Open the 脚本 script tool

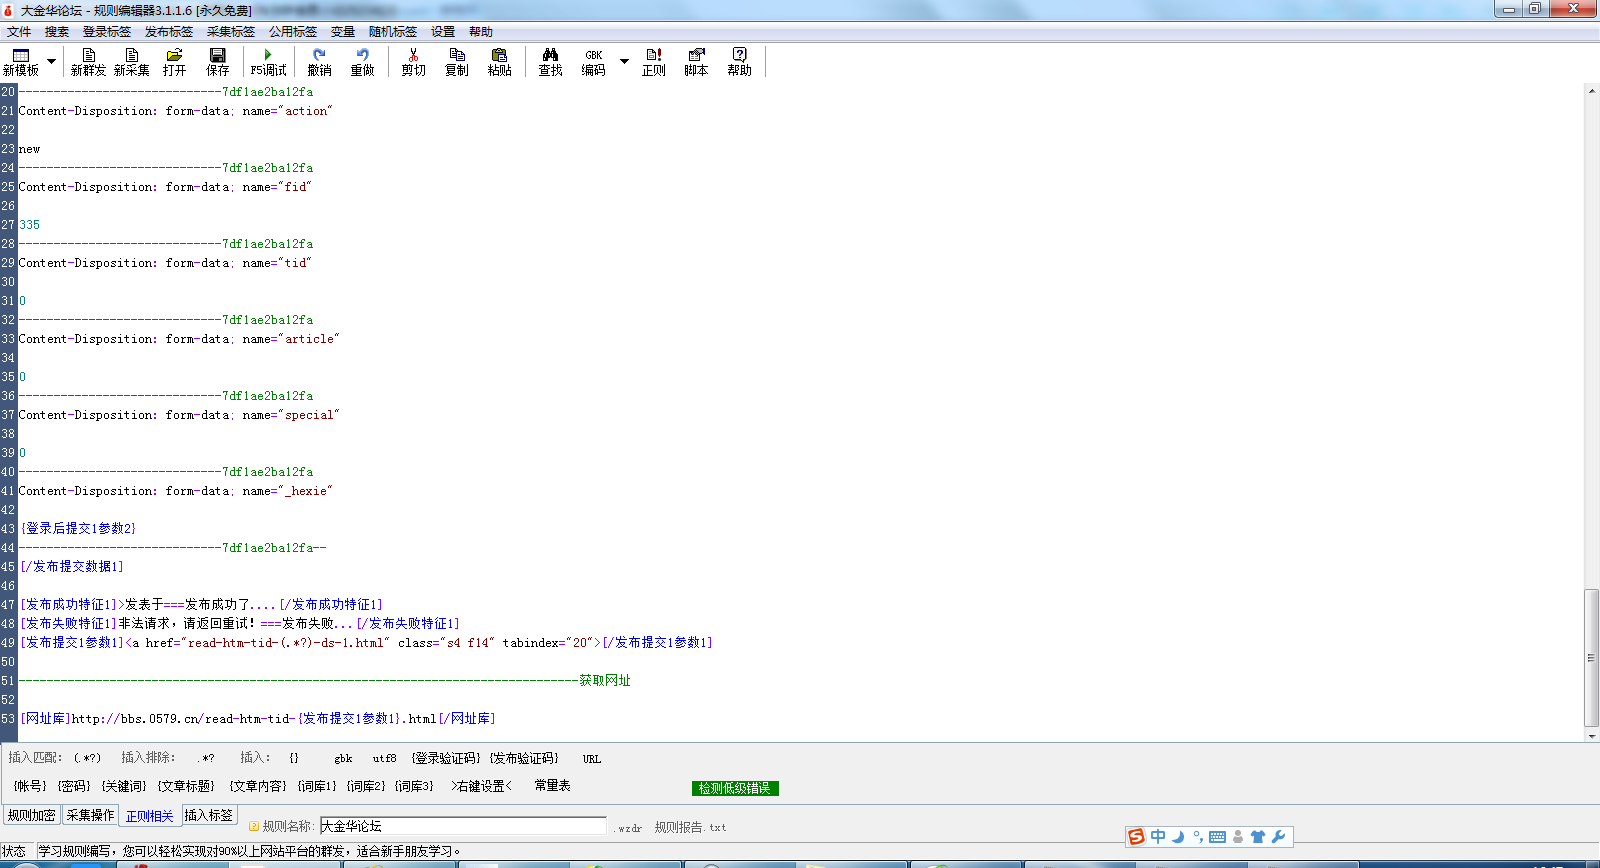pyautogui.click(x=696, y=62)
